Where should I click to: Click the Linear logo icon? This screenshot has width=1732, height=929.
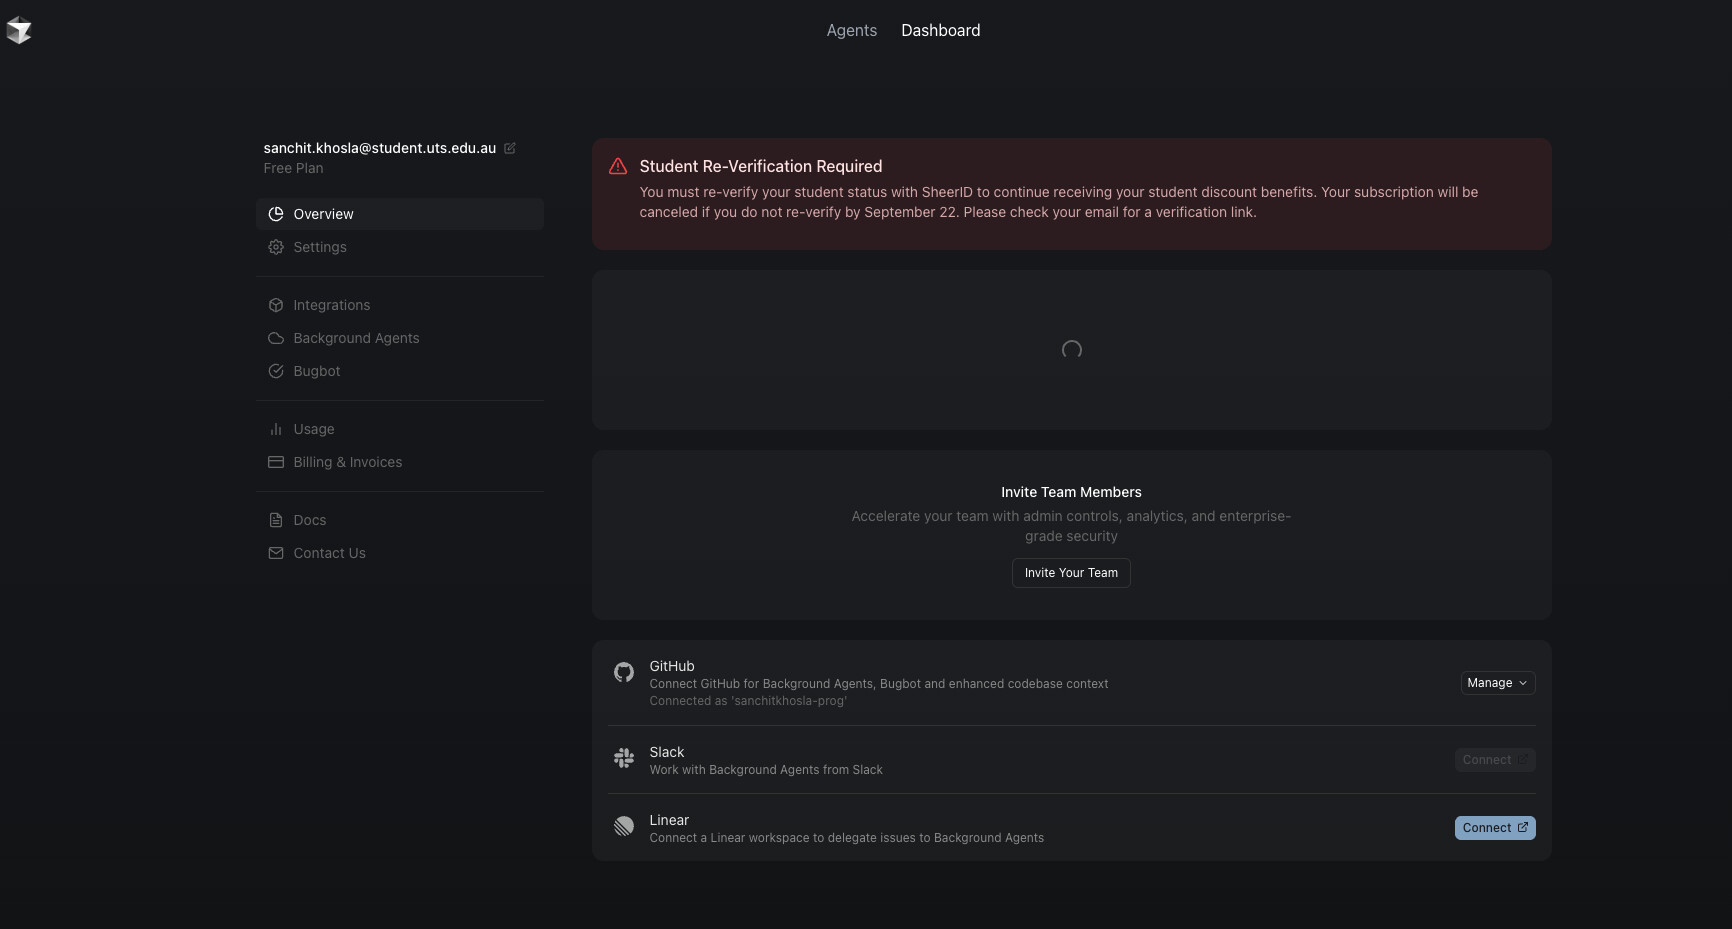coord(624,826)
